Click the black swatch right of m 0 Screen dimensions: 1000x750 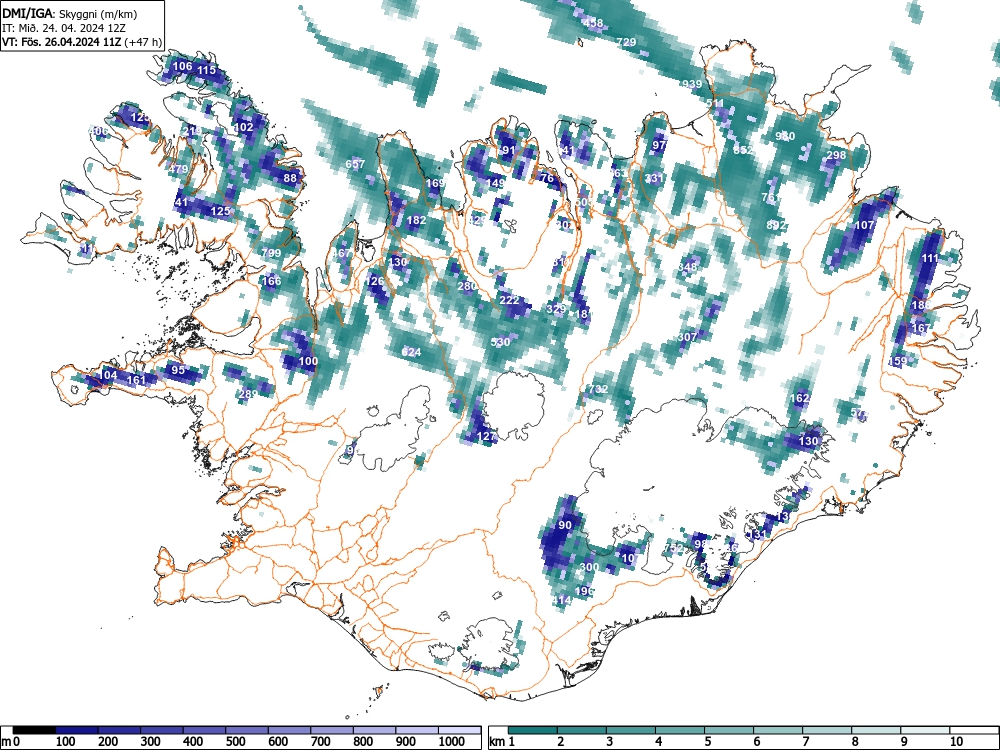(34, 730)
